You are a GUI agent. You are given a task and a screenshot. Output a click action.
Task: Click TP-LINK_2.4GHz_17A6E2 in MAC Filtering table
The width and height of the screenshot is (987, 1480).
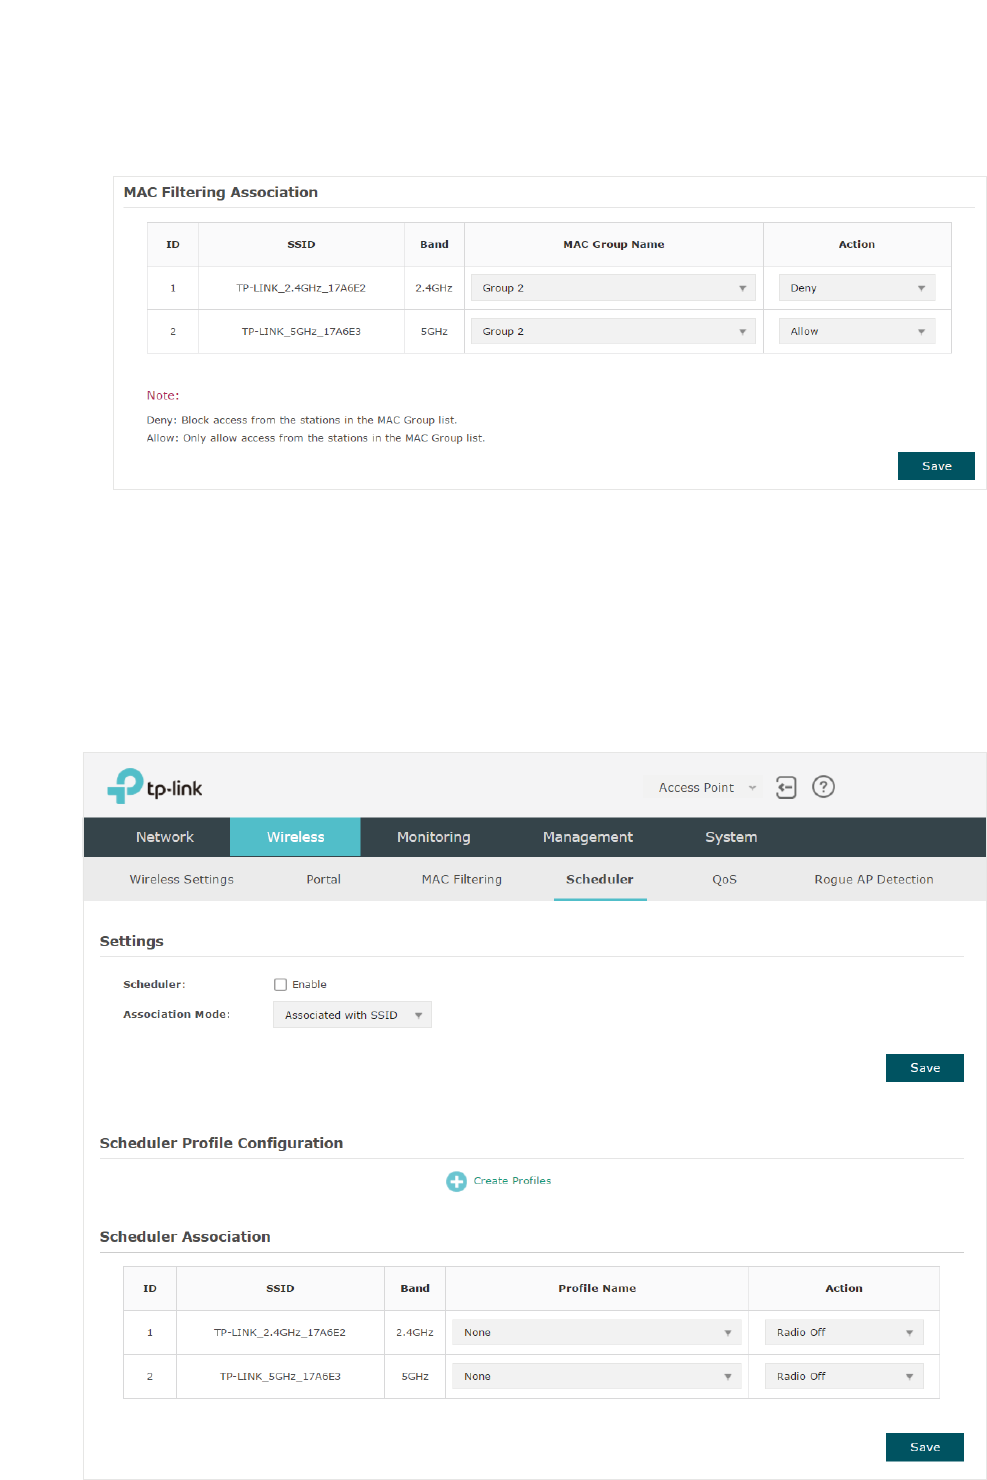coord(301,288)
